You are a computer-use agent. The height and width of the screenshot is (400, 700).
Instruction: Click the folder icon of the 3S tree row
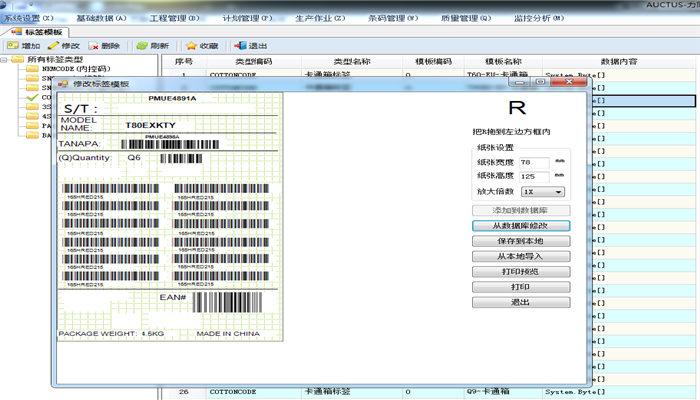(x=32, y=106)
